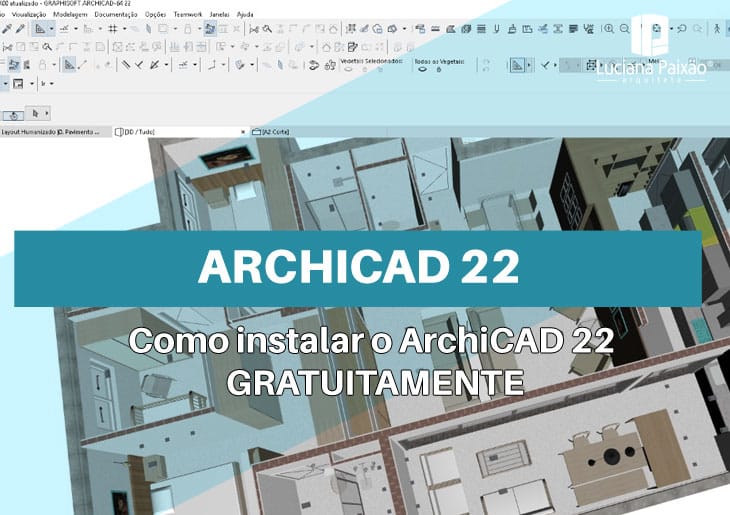
Task: Click scissors icon in second toolbar row
Action: (7, 47)
